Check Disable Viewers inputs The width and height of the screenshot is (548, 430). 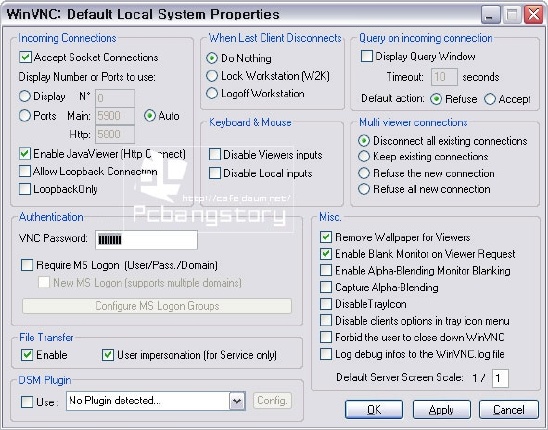coord(215,155)
